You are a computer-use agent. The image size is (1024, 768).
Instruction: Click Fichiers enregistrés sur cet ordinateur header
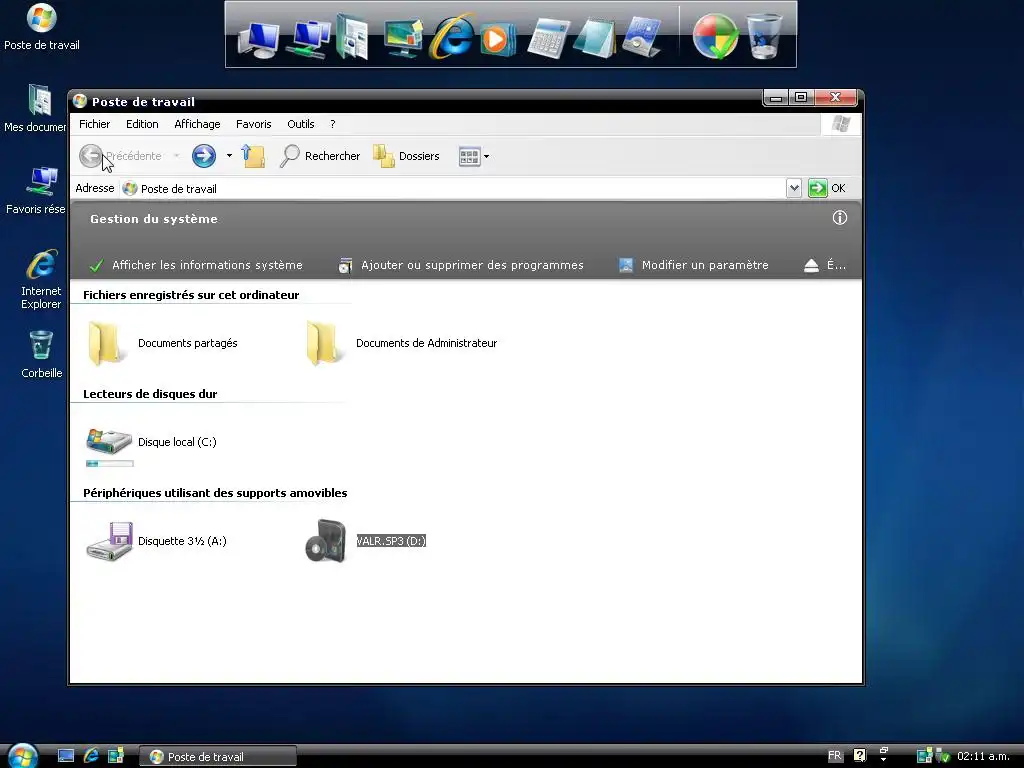[x=191, y=295]
